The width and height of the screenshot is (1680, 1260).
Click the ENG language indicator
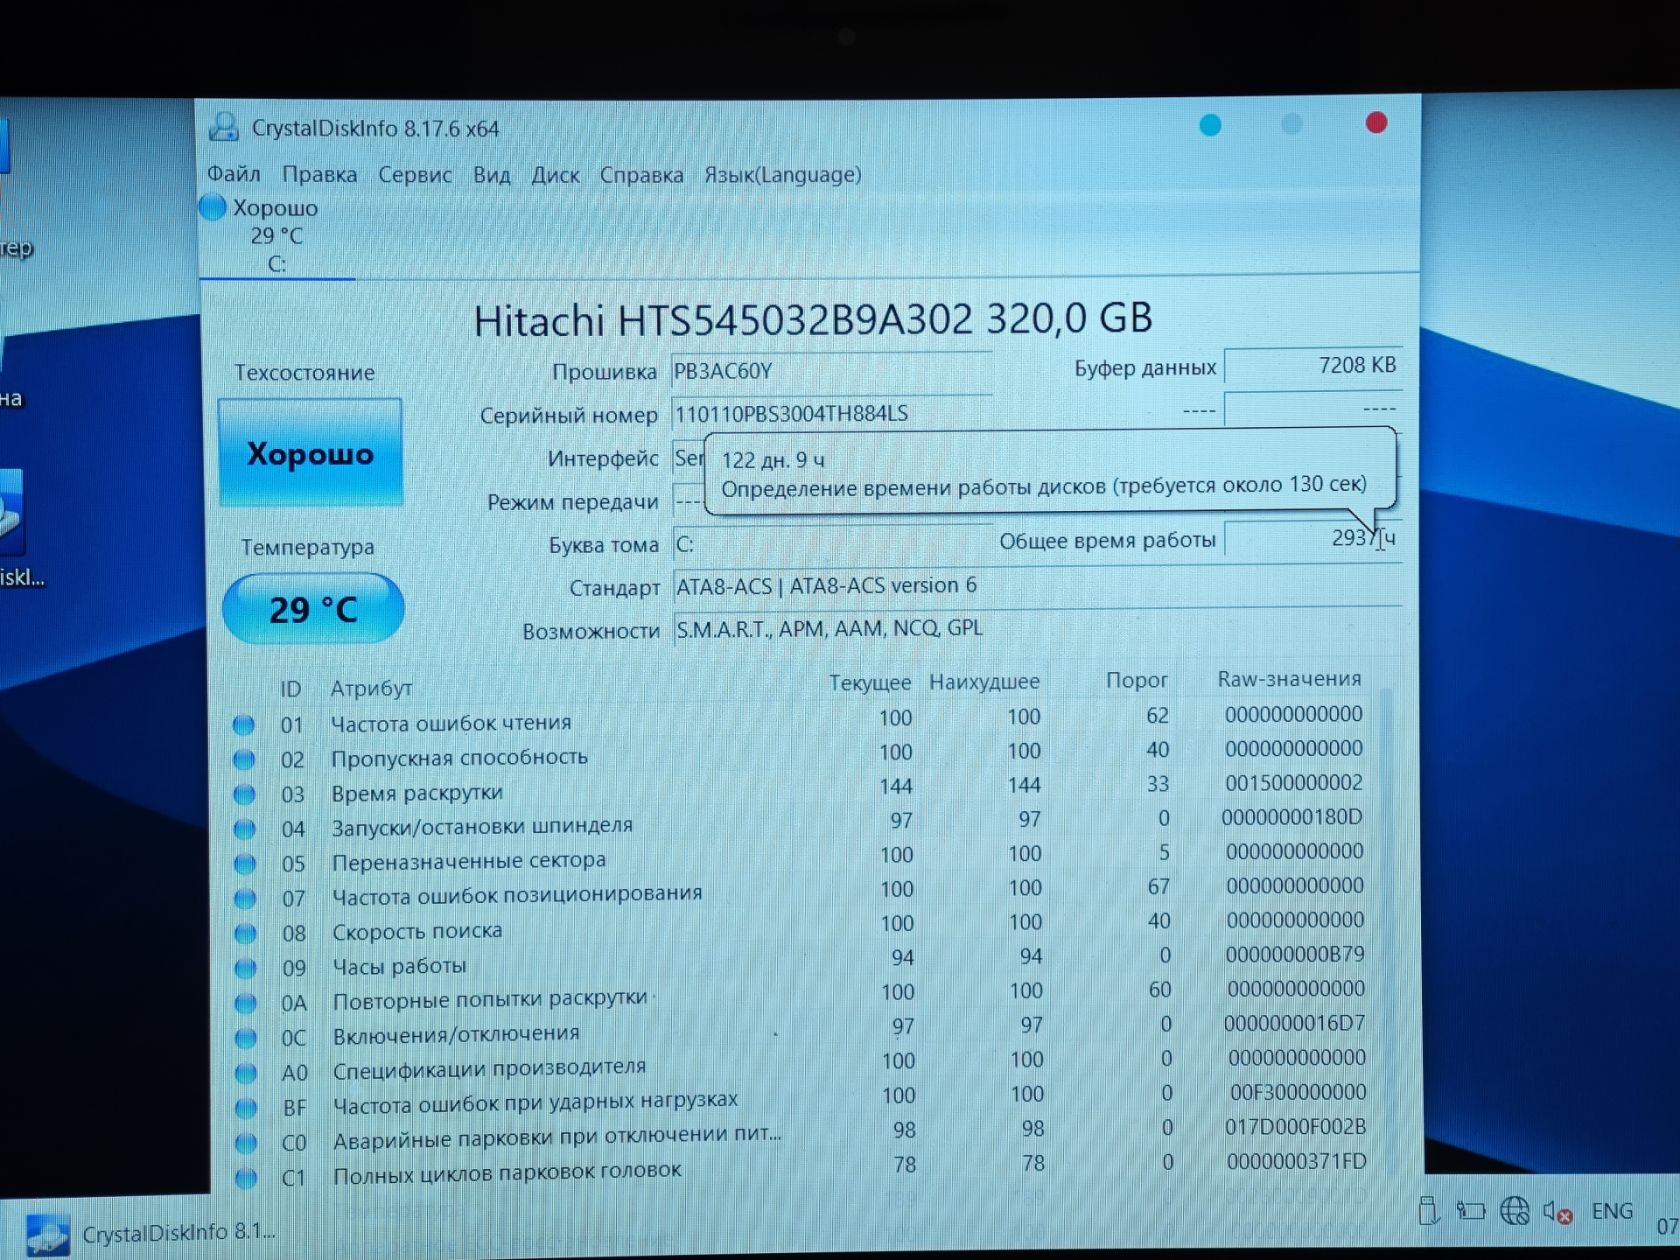[1612, 1211]
